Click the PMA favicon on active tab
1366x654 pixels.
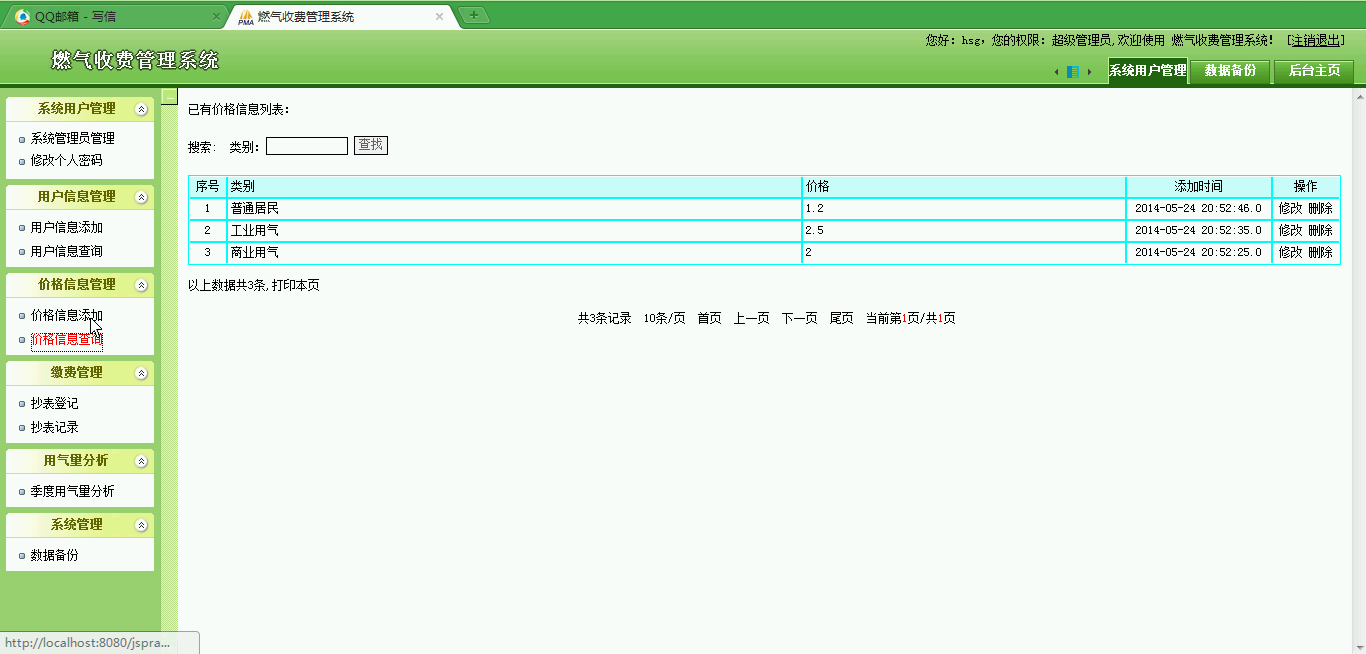pyautogui.click(x=245, y=17)
